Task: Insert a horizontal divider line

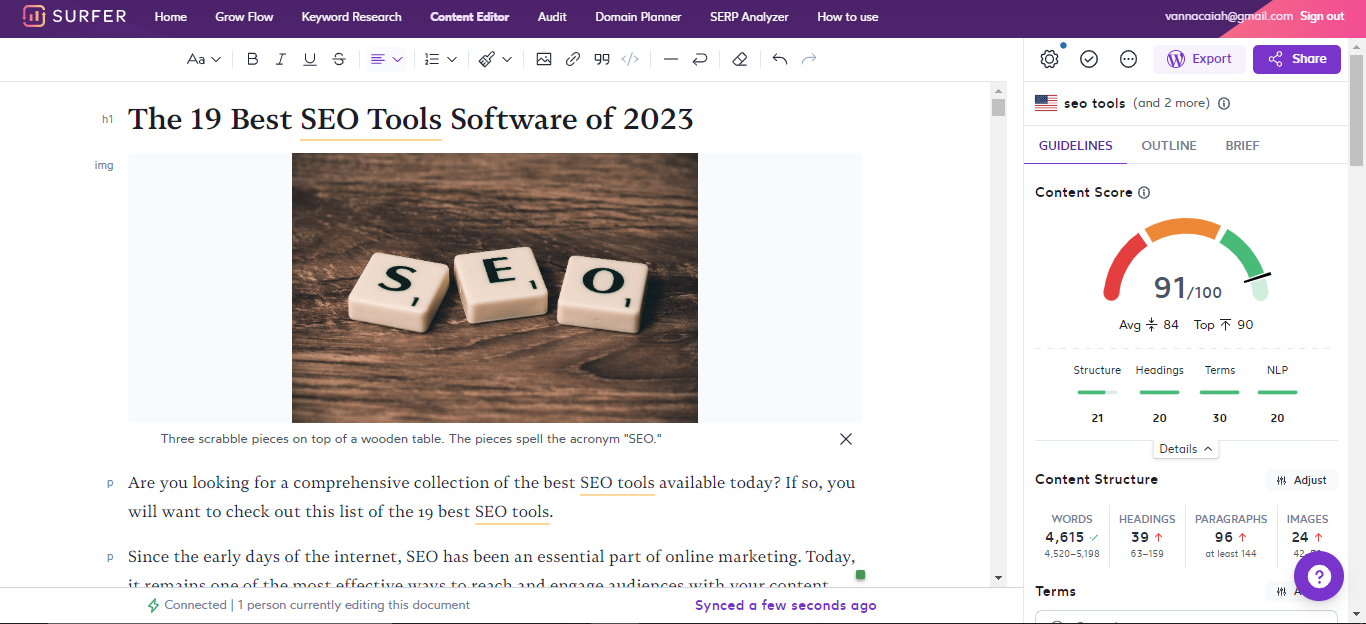Action: 671,59
